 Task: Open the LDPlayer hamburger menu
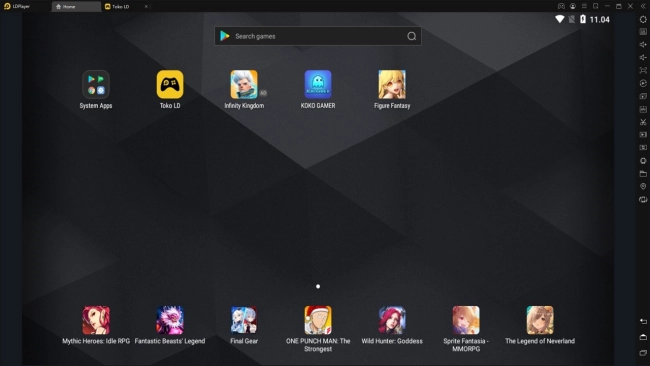584,6
